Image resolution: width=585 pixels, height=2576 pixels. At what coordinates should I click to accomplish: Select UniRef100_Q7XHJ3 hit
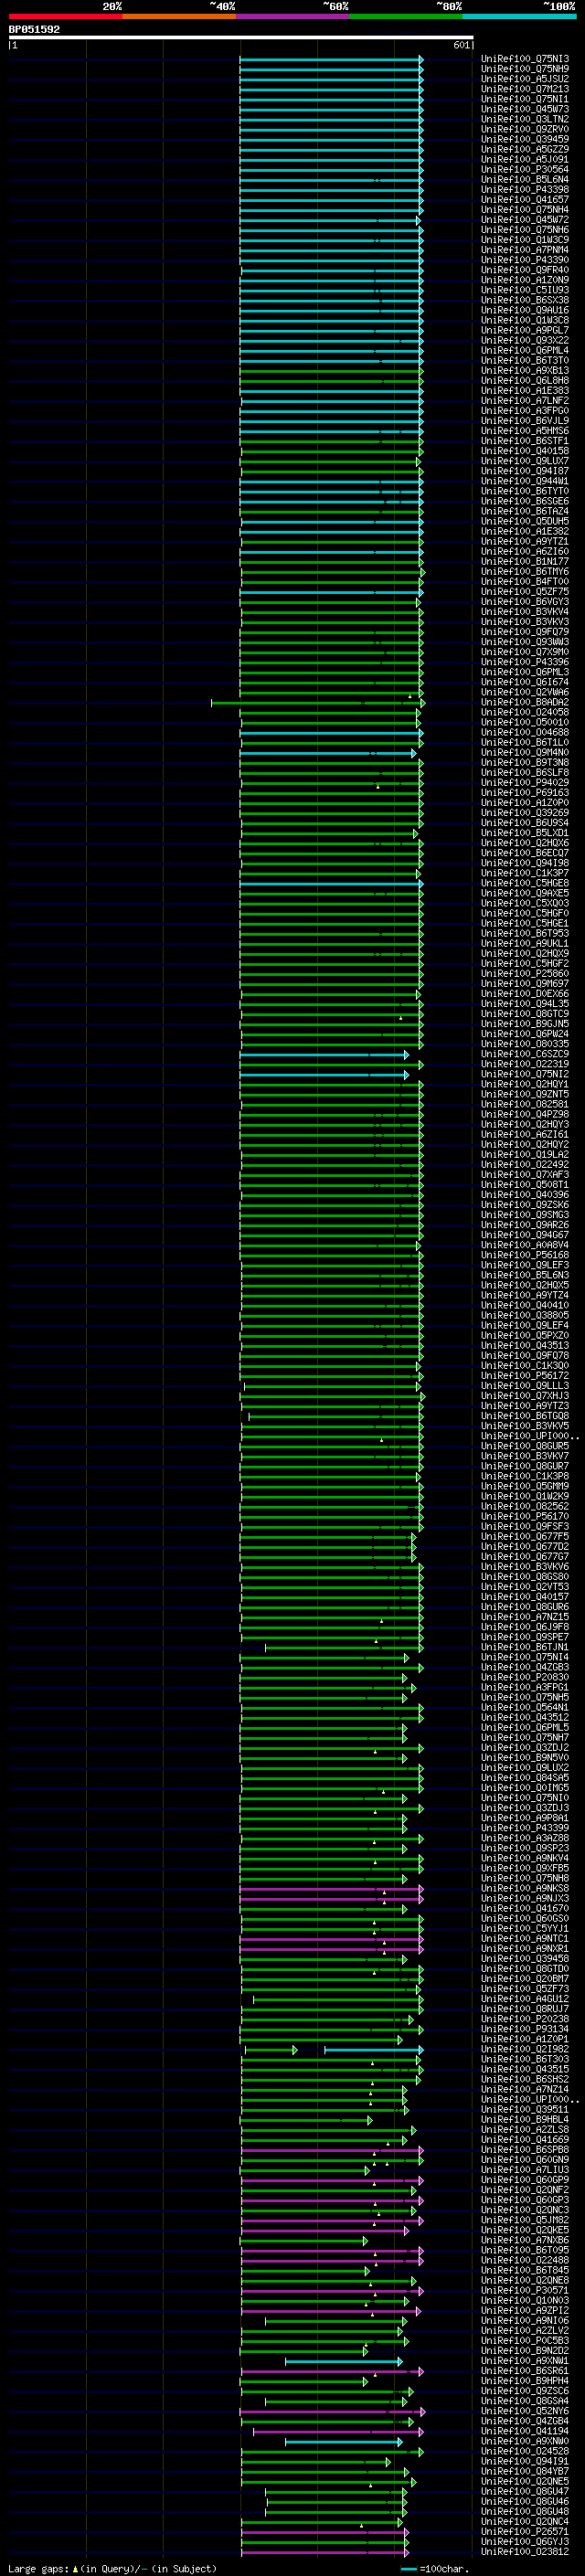(x=525, y=1395)
